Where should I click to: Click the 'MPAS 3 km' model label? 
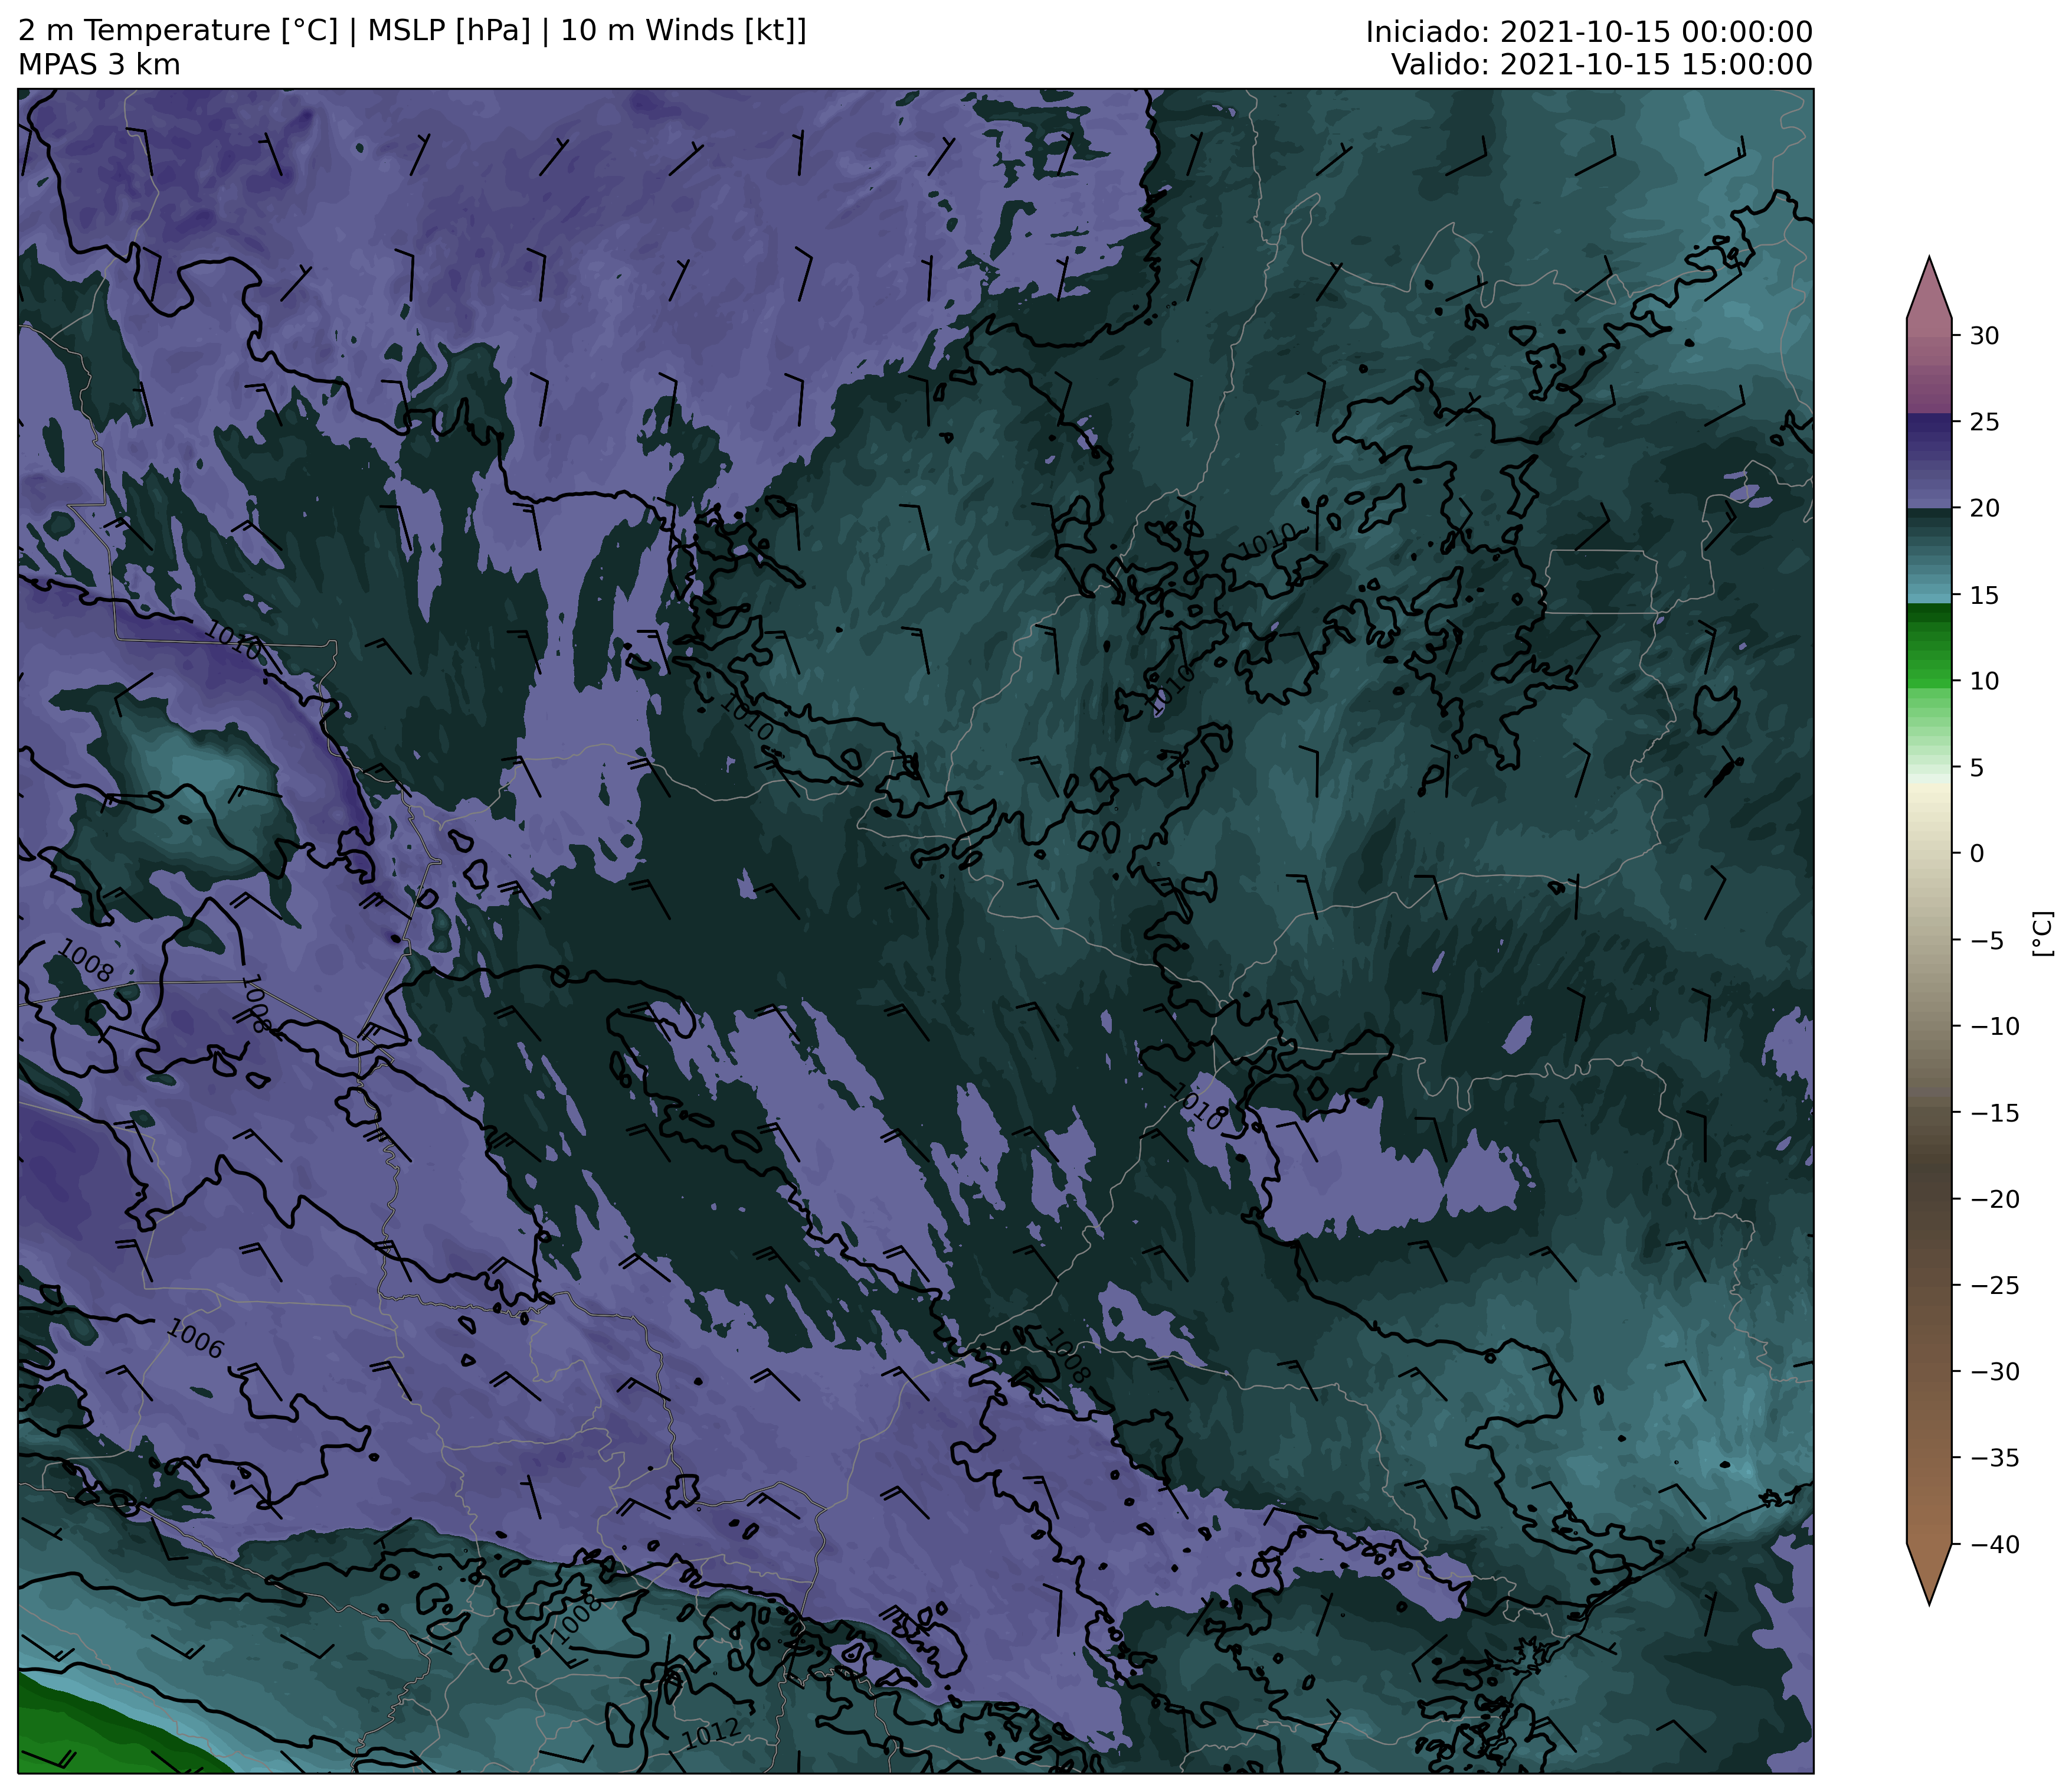(99, 65)
